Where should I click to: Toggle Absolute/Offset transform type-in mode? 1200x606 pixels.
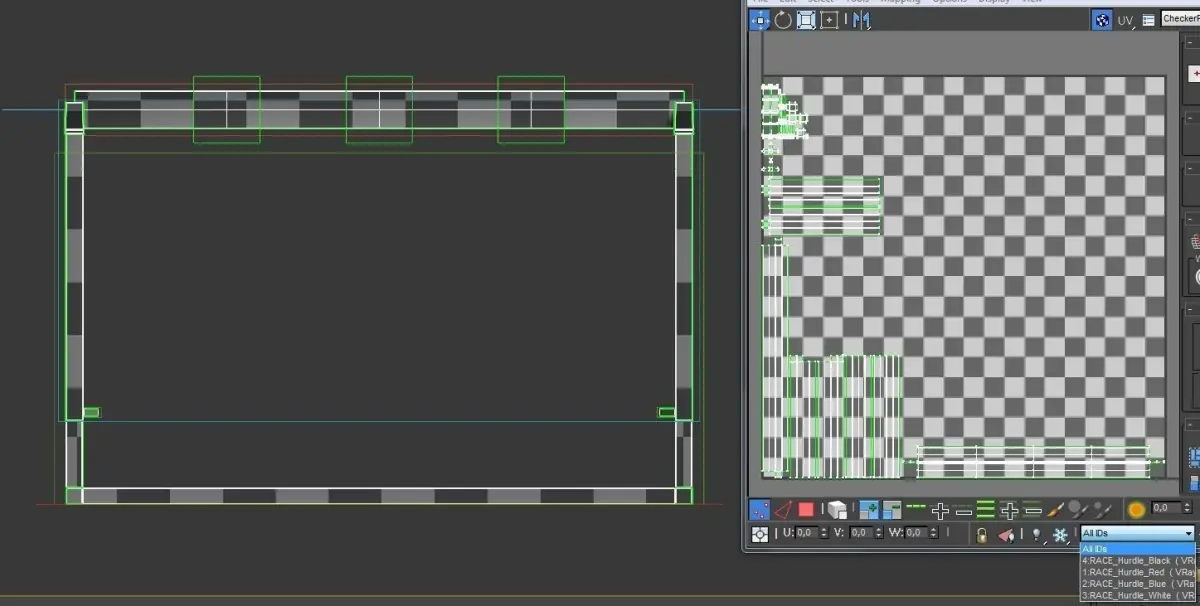760,534
